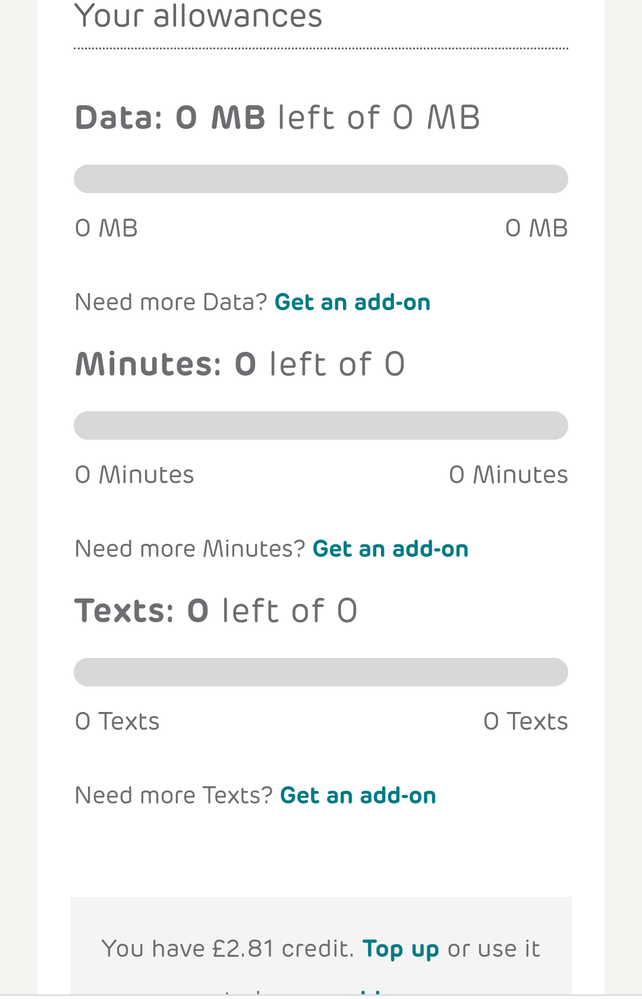Click the left '0 Minutes' label
Screen dimensions: 642x999
(134, 474)
